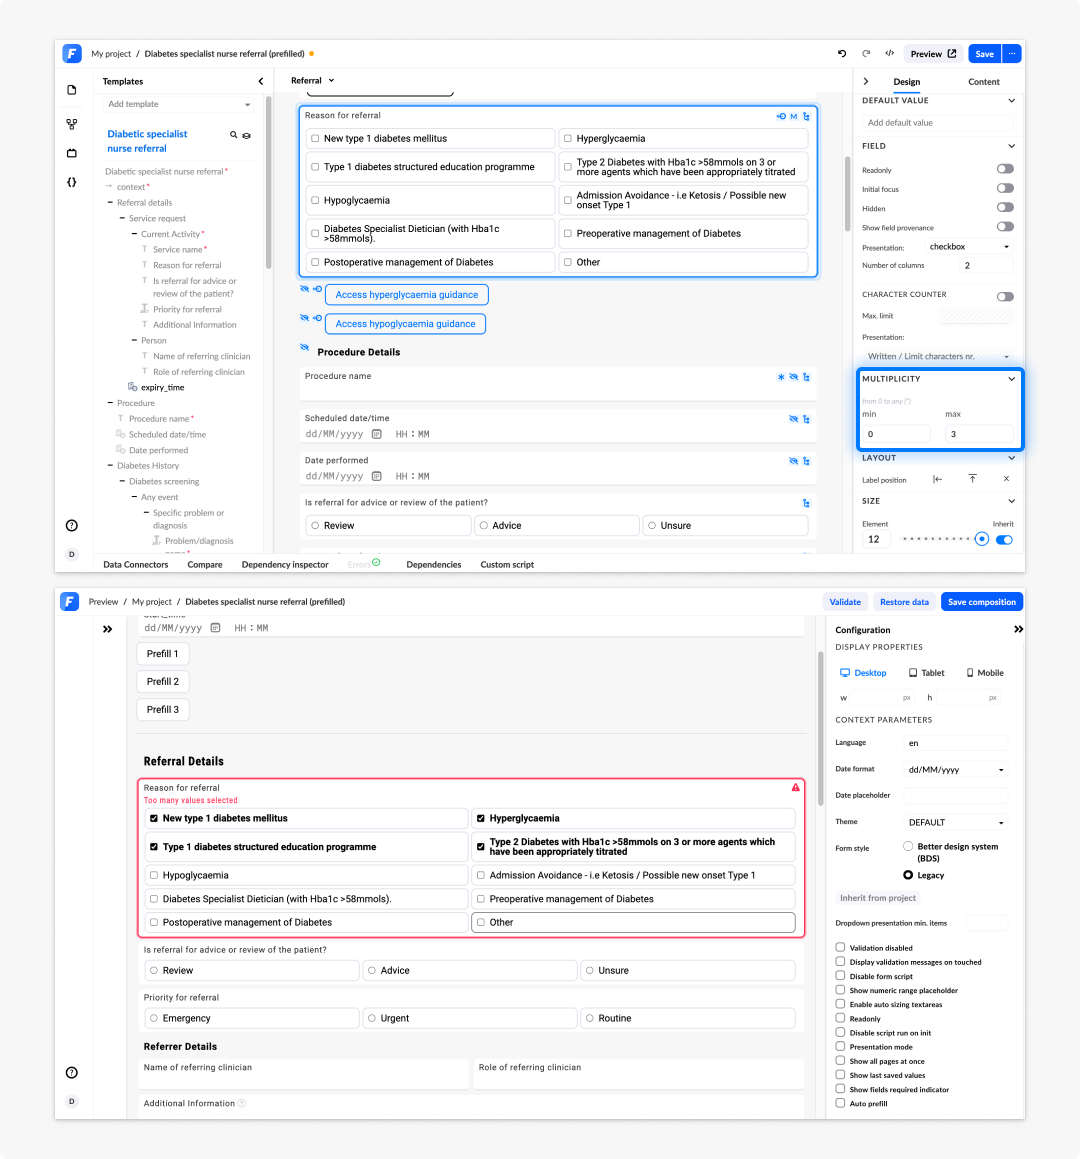This screenshot has height=1159, width=1080.
Task: Collapse the Multiplicity section
Action: pyautogui.click(x=1011, y=378)
